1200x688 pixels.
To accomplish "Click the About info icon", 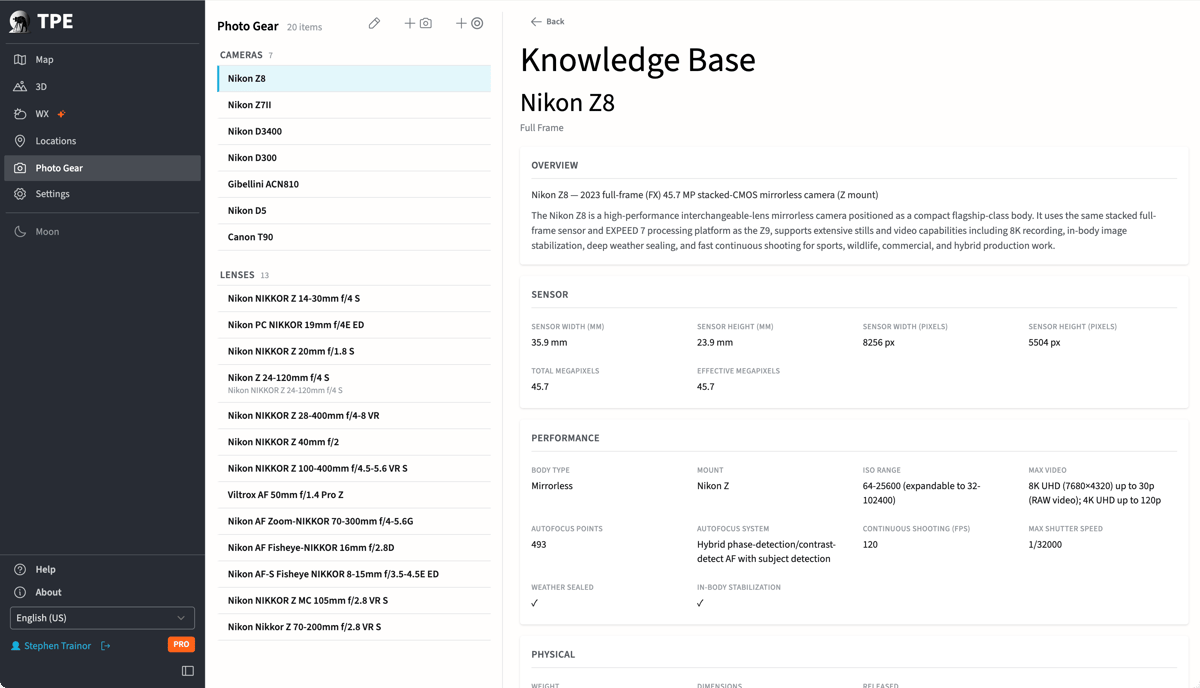I will (x=20, y=592).
